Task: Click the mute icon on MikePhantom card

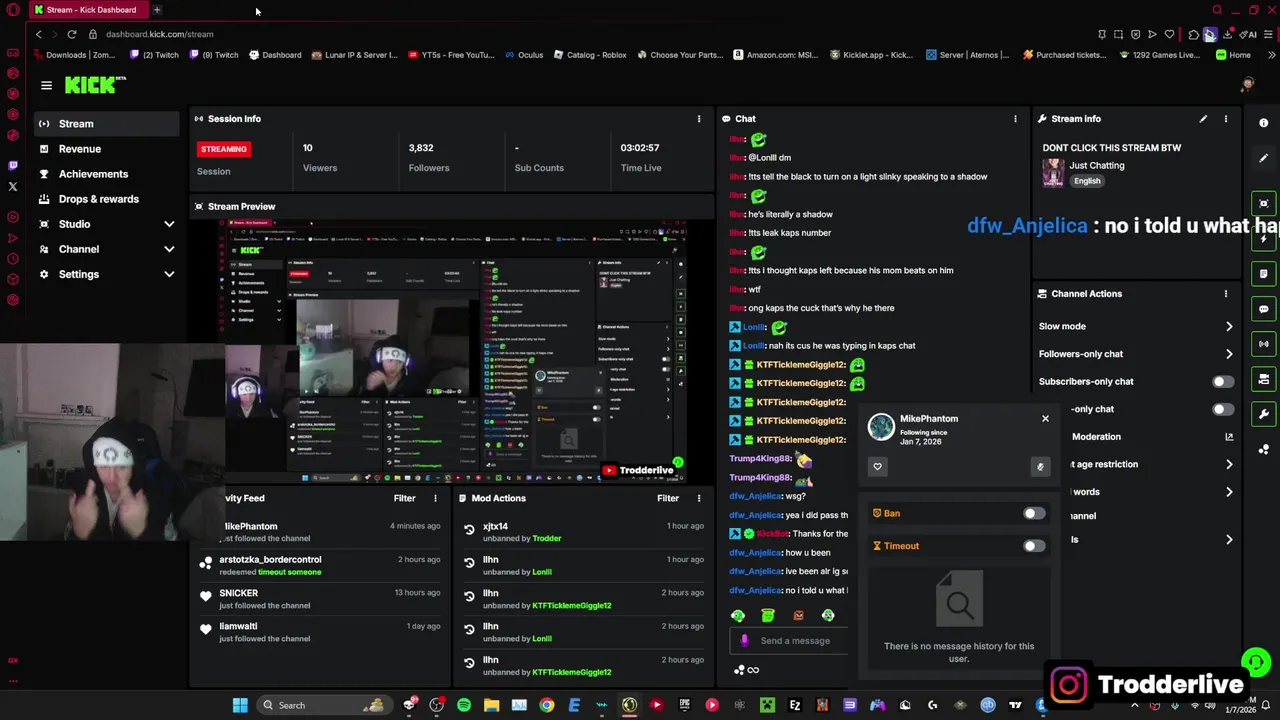Action: tap(1040, 466)
